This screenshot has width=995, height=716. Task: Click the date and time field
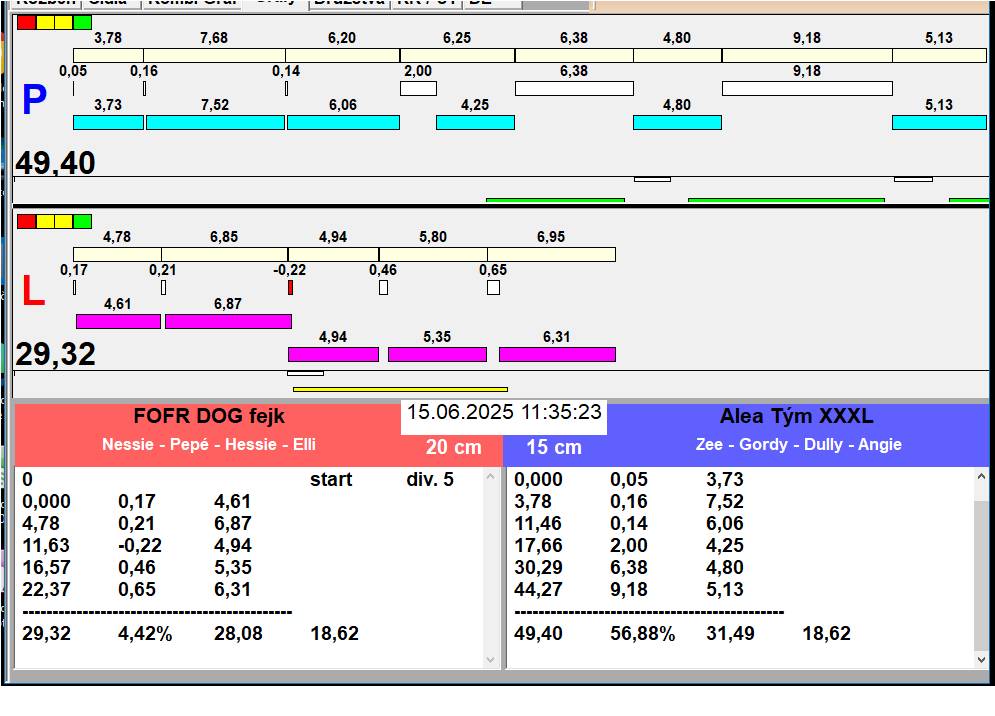coord(504,413)
